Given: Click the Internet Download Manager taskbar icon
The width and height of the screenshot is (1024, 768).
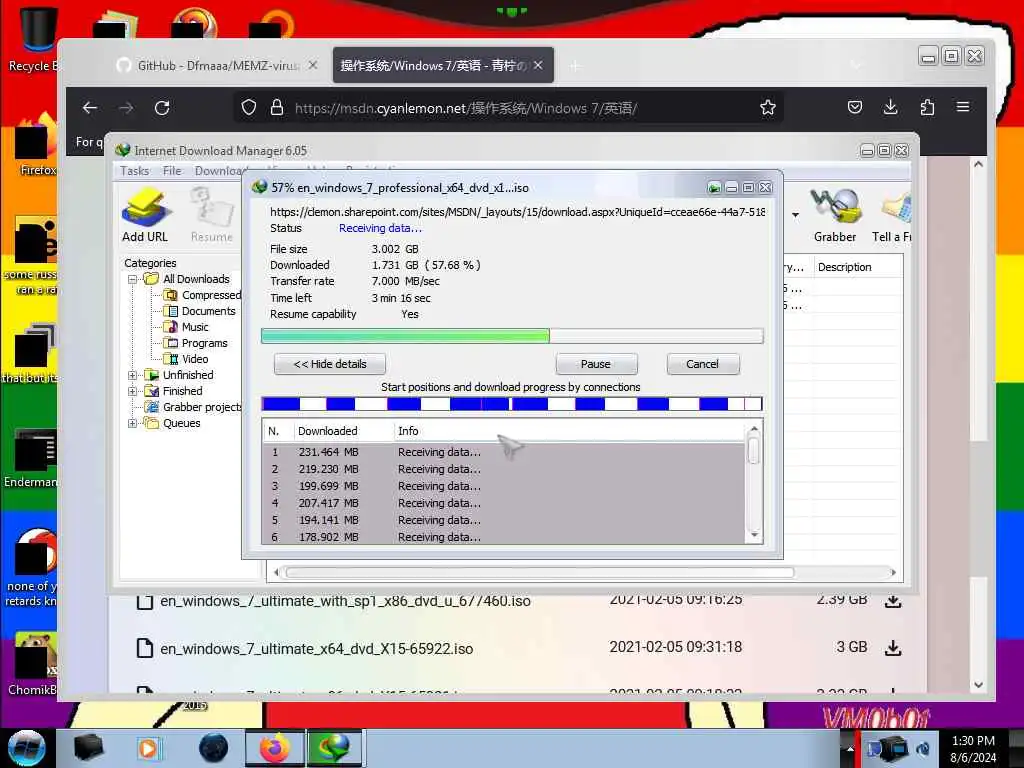Looking at the screenshot, I should click(x=333, y=748).
